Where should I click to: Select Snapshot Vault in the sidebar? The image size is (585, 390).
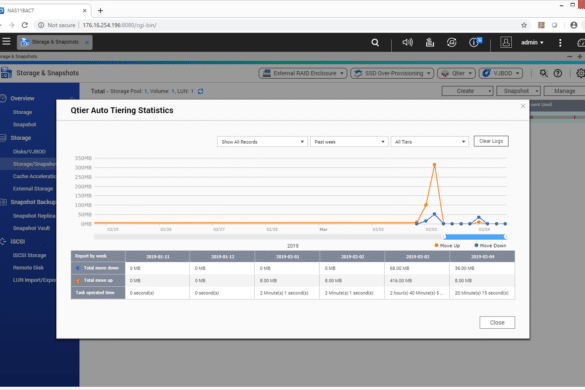point(31,228)
